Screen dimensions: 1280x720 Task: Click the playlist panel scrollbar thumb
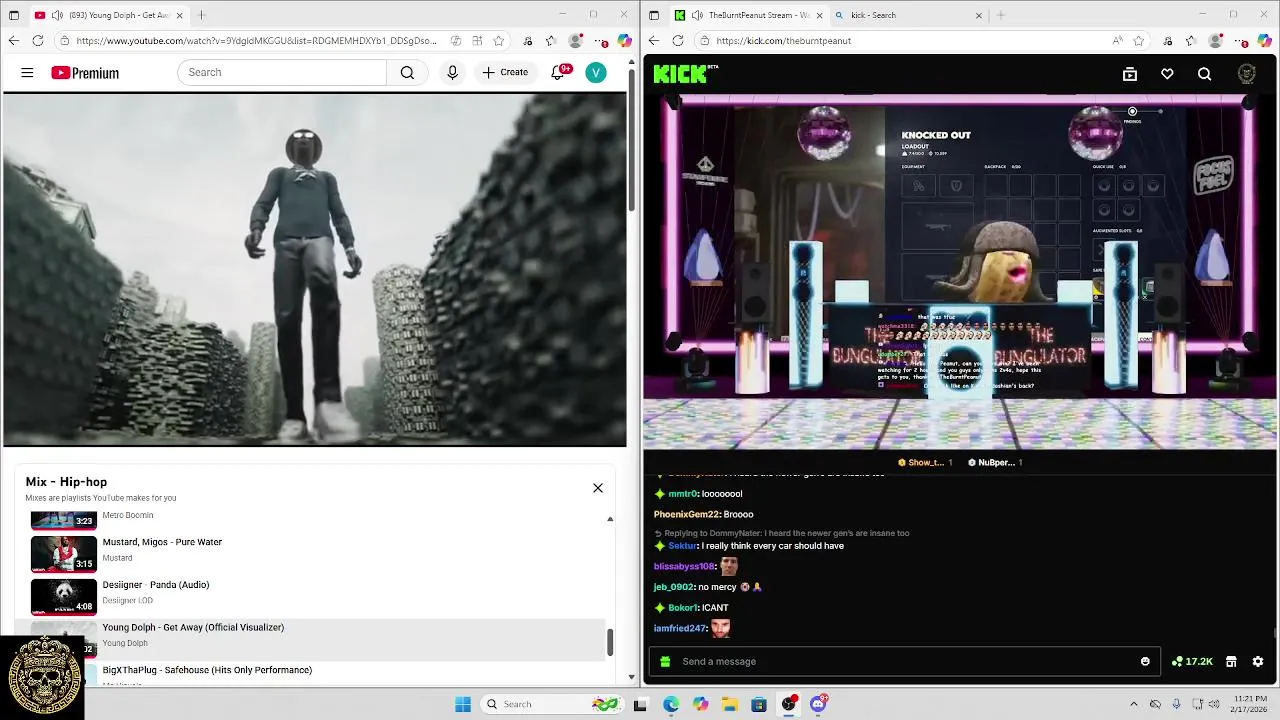610,643
